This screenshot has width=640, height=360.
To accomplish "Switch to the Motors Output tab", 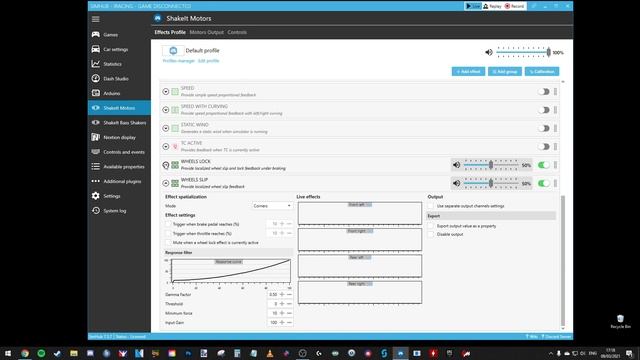I will pos(207,32).
